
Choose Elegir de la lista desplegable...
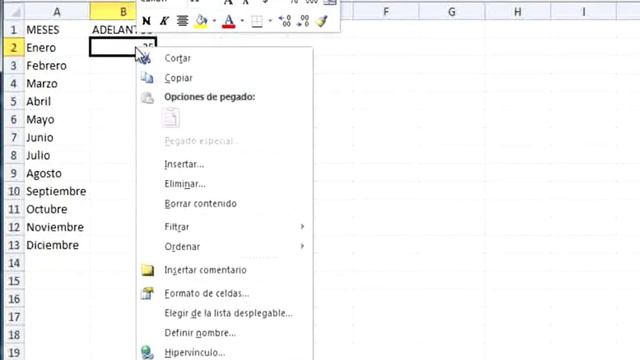coord(229,313)
